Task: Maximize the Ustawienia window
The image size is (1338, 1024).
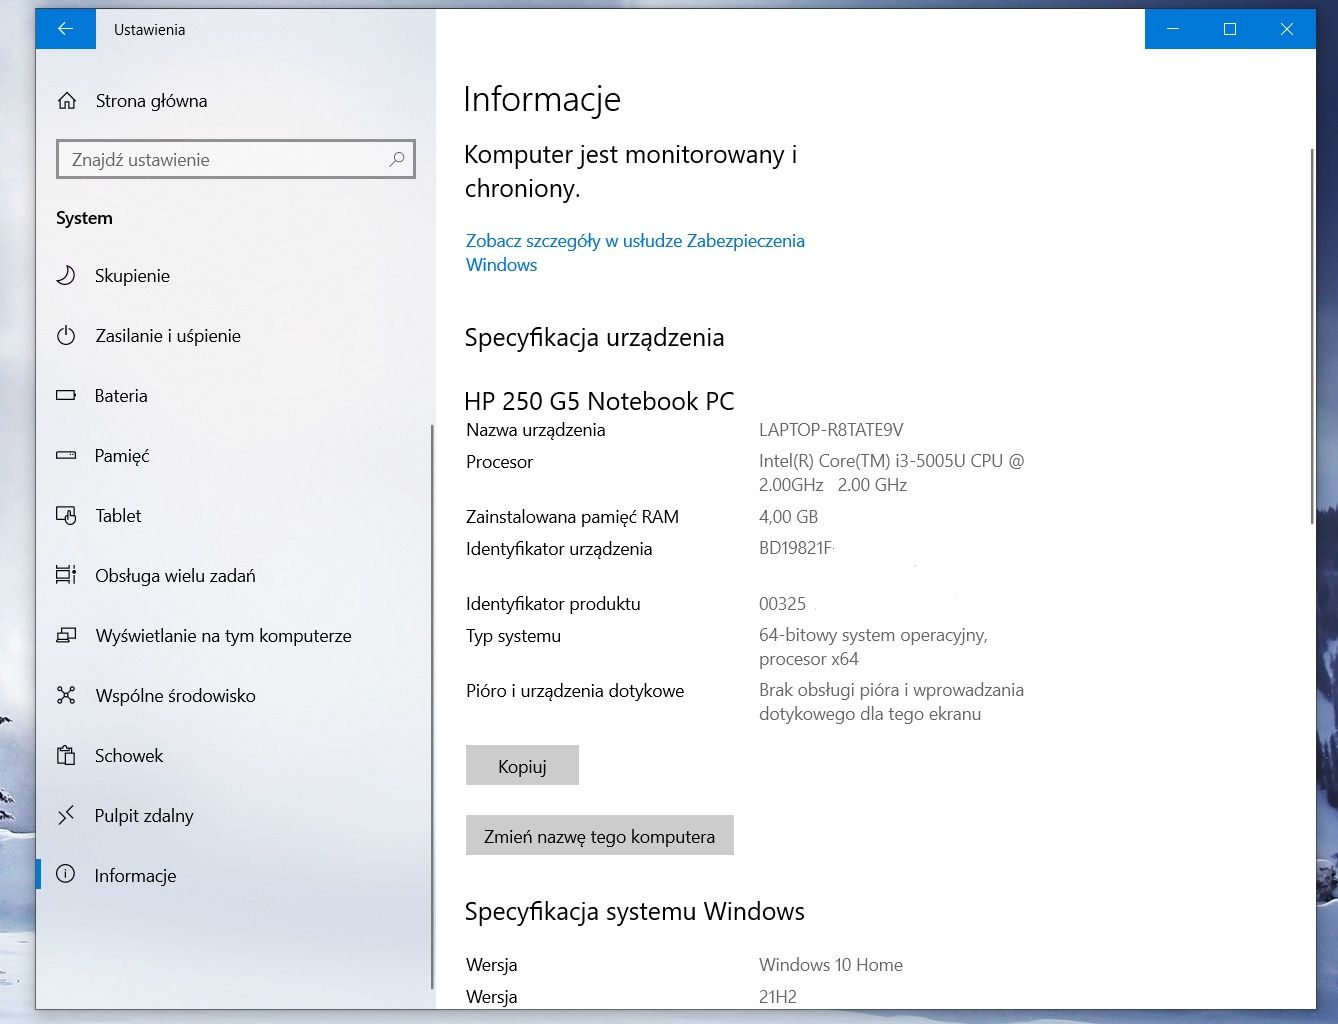Action: 1230,29
